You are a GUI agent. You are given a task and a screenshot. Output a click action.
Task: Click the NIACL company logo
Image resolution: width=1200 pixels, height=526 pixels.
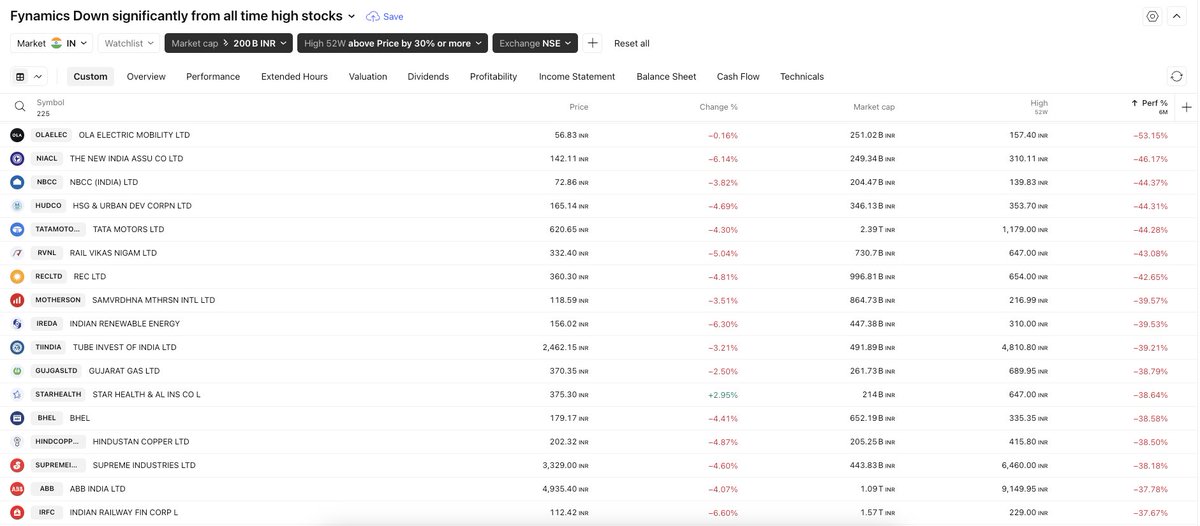click(17, 158)
